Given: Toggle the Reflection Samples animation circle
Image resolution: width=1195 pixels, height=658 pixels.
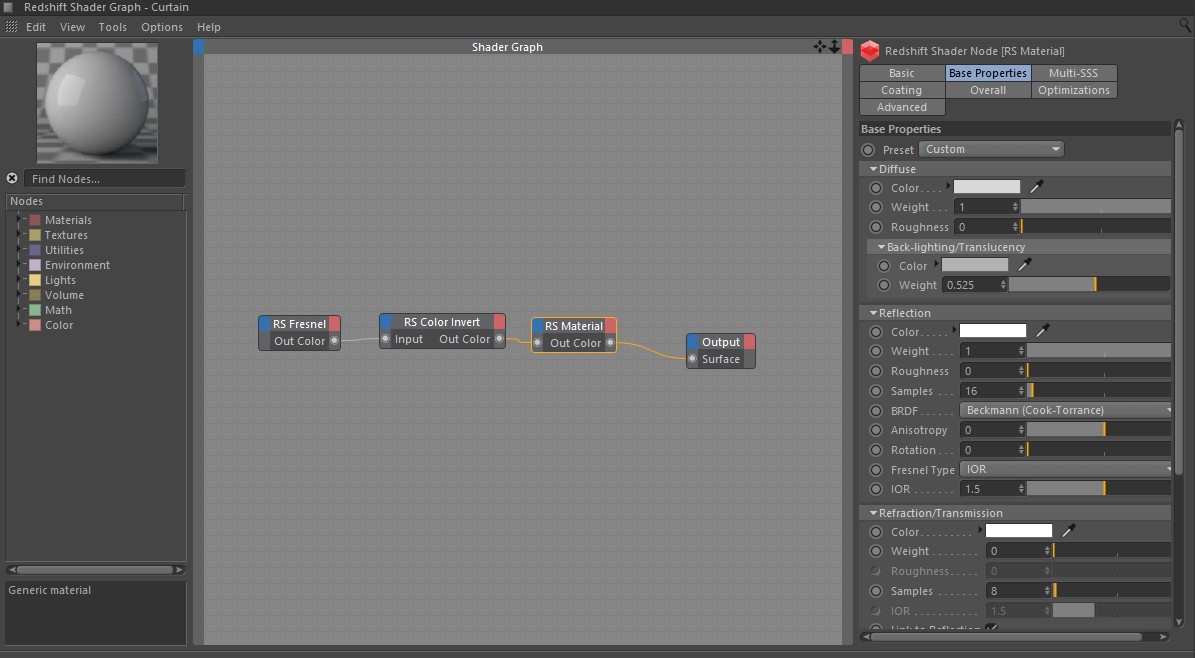Looking at the screenshot, I should 876,390.
